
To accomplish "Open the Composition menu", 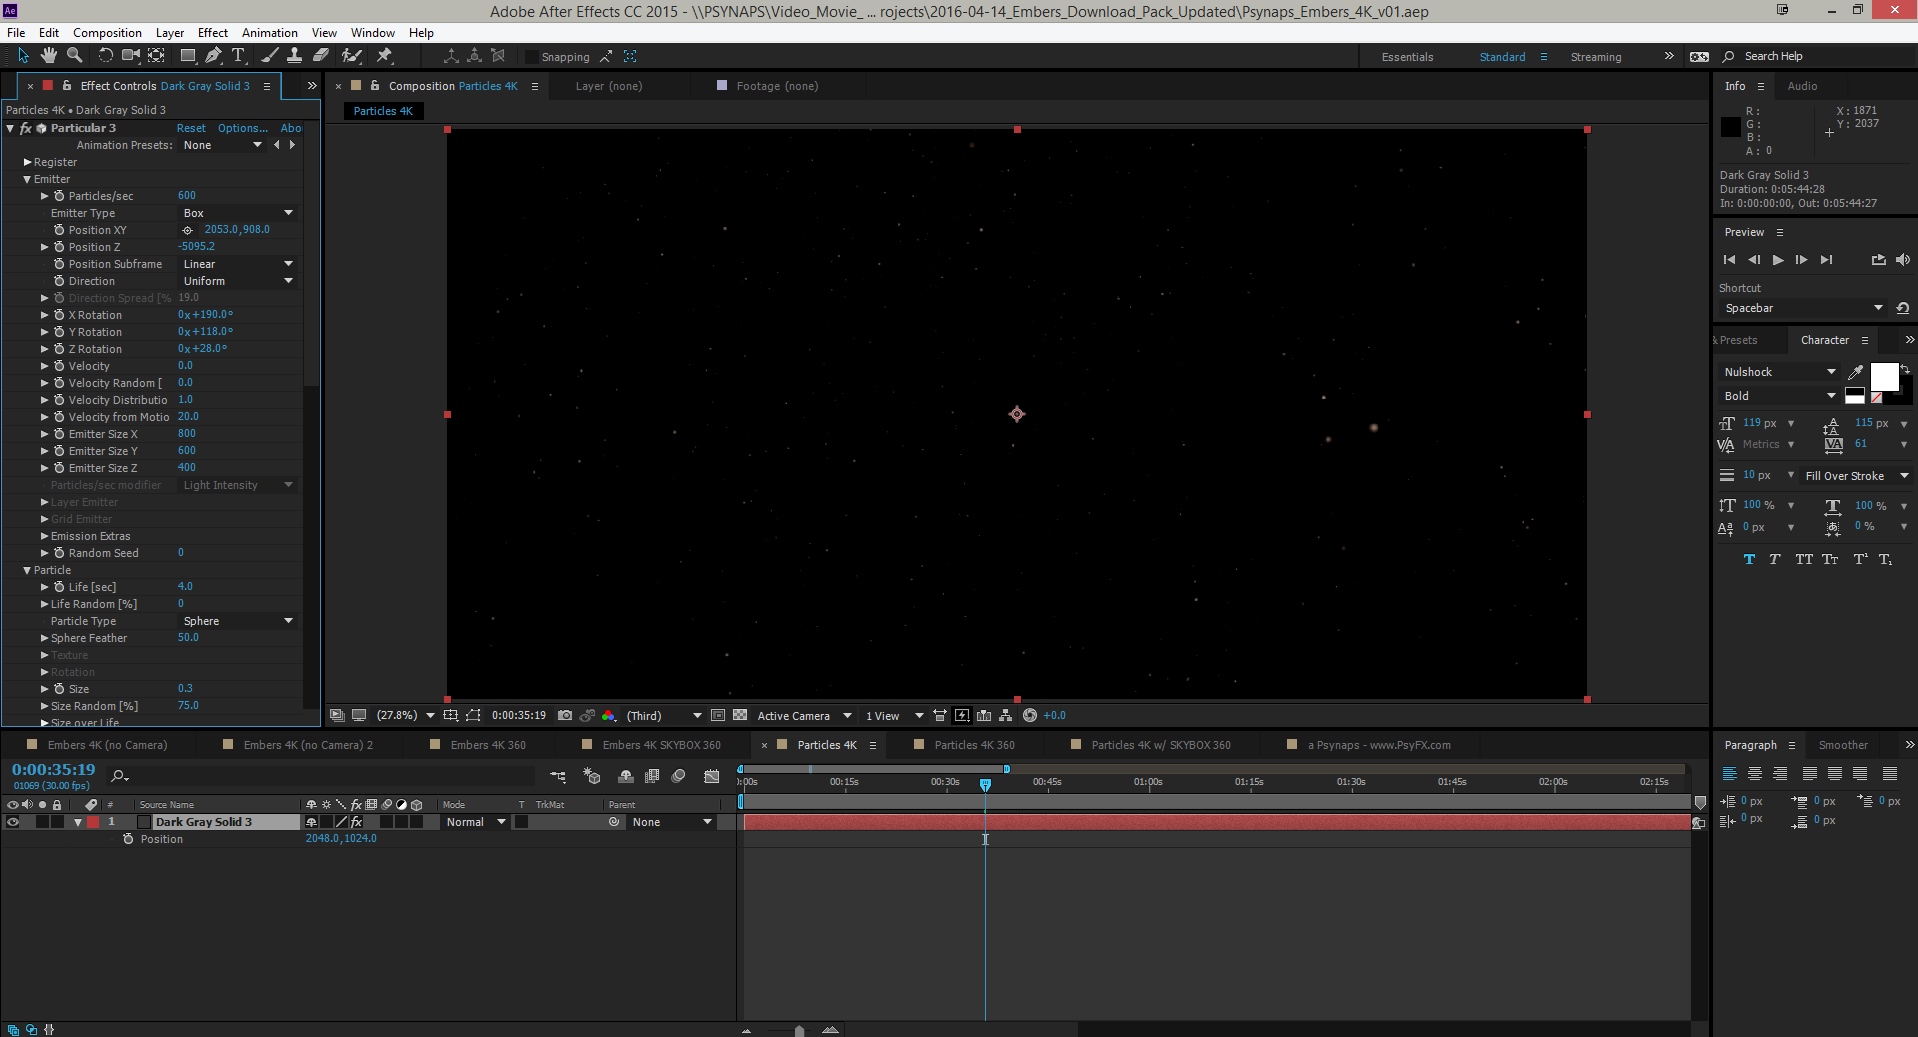I will coord(107,33).
